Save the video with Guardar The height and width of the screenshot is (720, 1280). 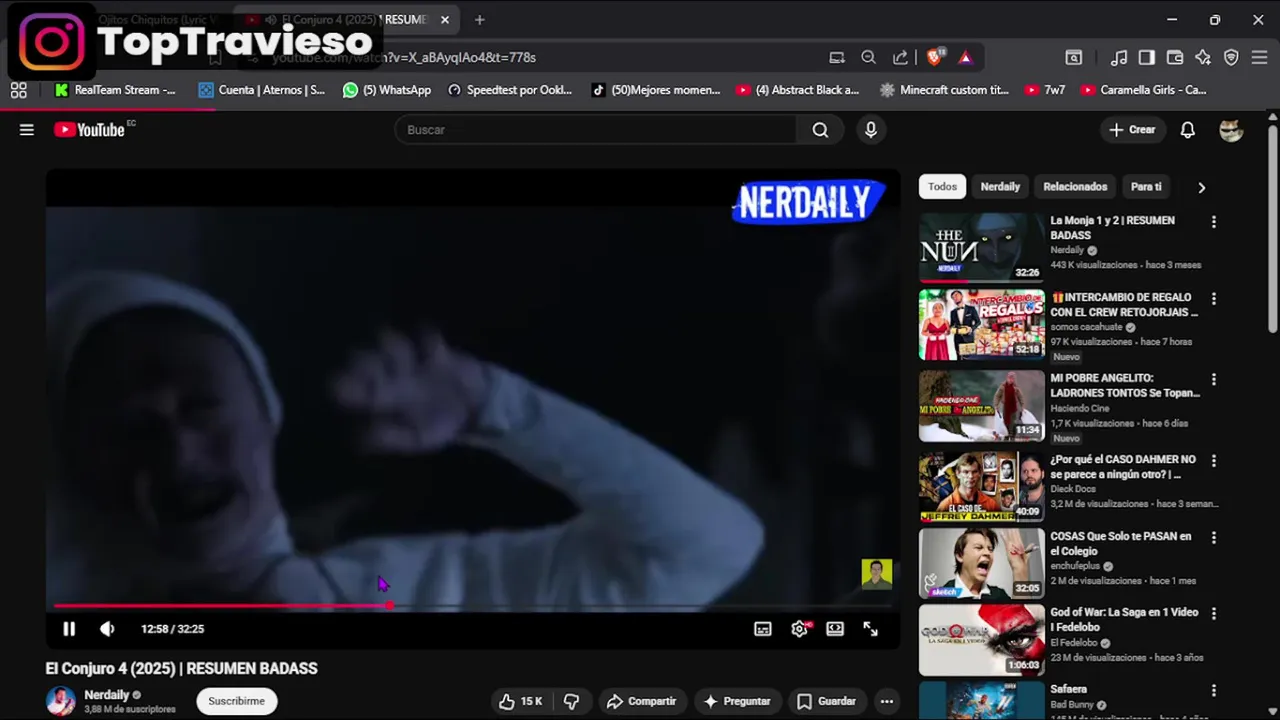point(827,701)
